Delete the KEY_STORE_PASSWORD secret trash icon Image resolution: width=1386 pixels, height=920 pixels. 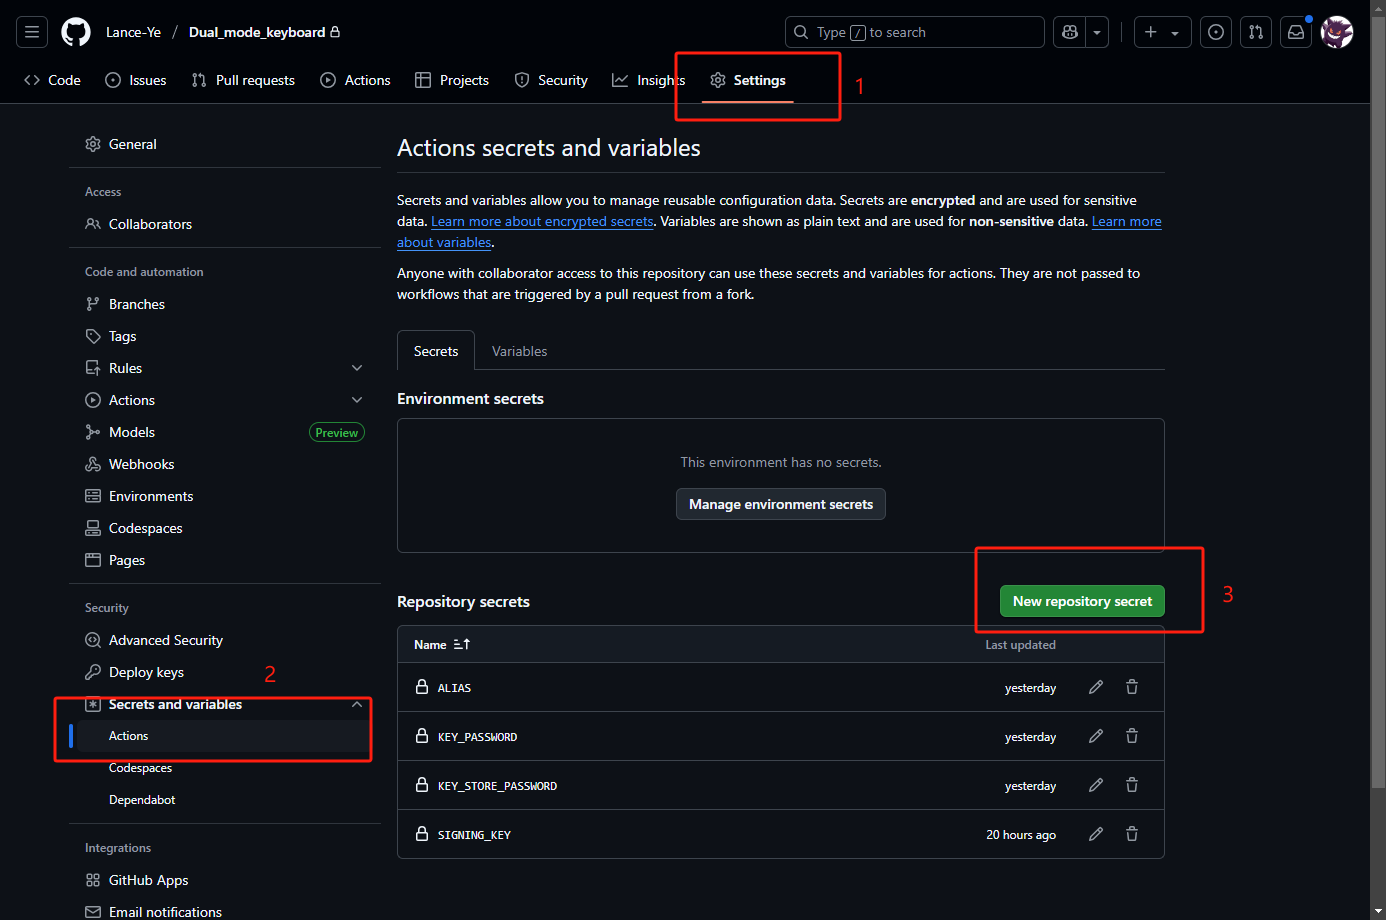click(1131, 785)
